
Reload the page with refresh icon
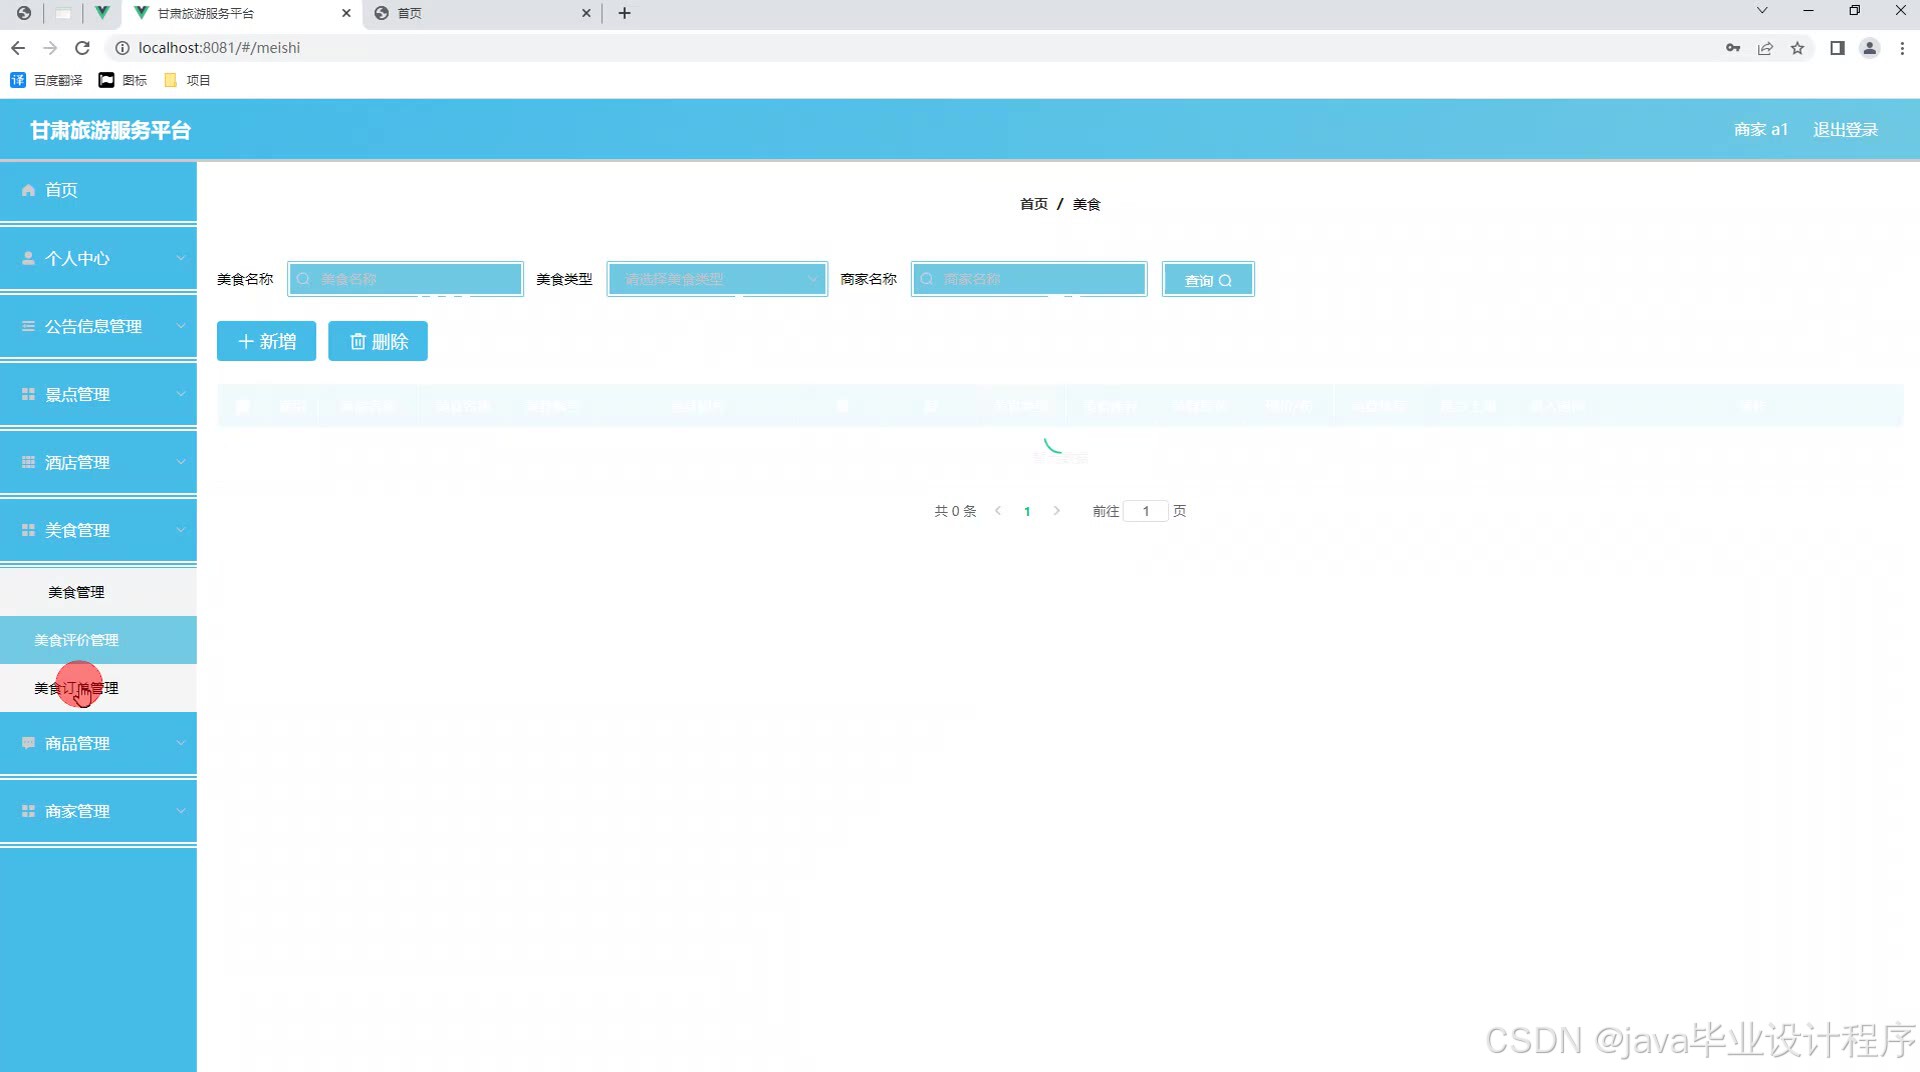(83, 48)
